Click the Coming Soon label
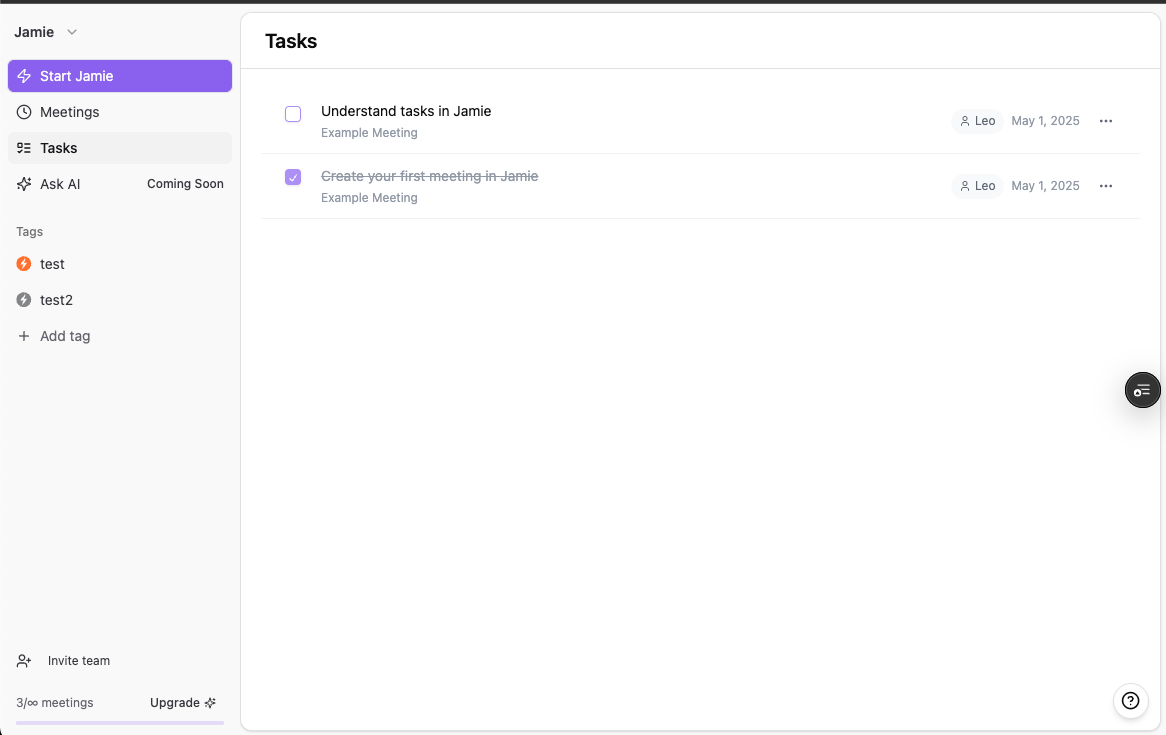Image resolution: width=1166 pixels, height=735 pixels. [x=185, y=184]
